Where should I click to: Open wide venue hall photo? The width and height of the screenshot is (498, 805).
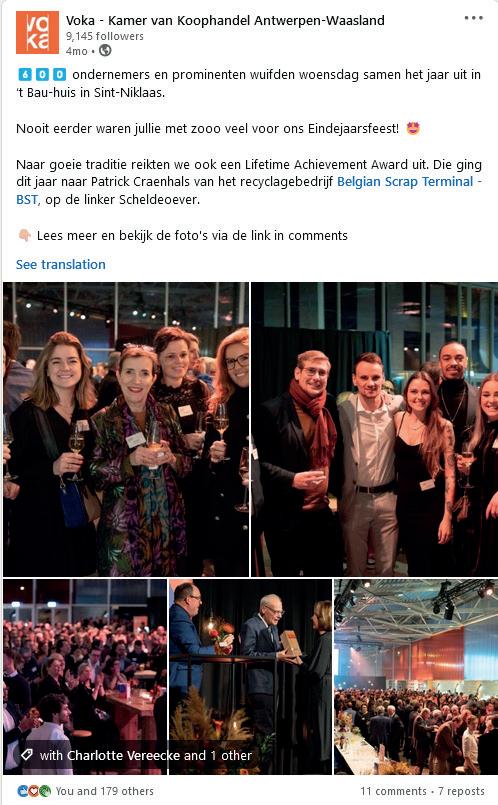(416, 677)
